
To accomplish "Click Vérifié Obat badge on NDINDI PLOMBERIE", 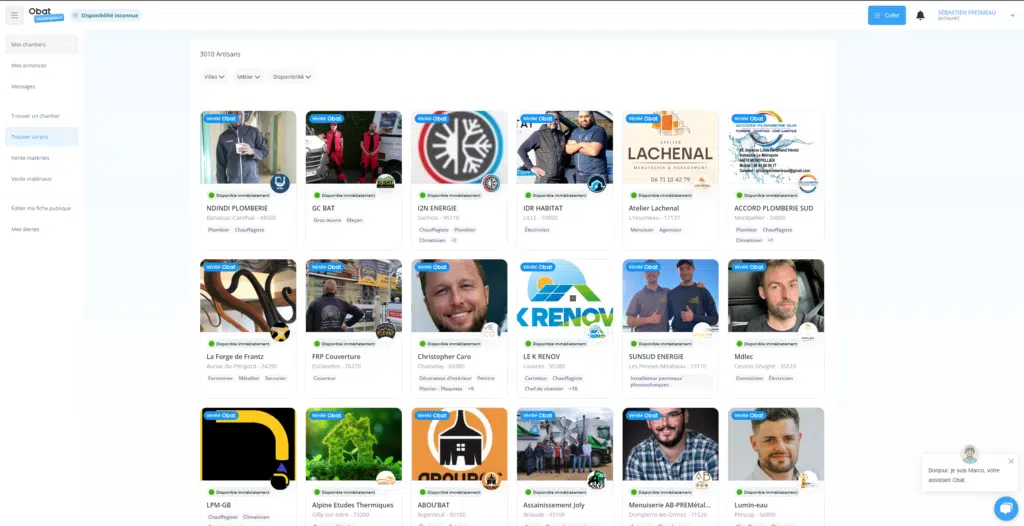I will [221, 119].
